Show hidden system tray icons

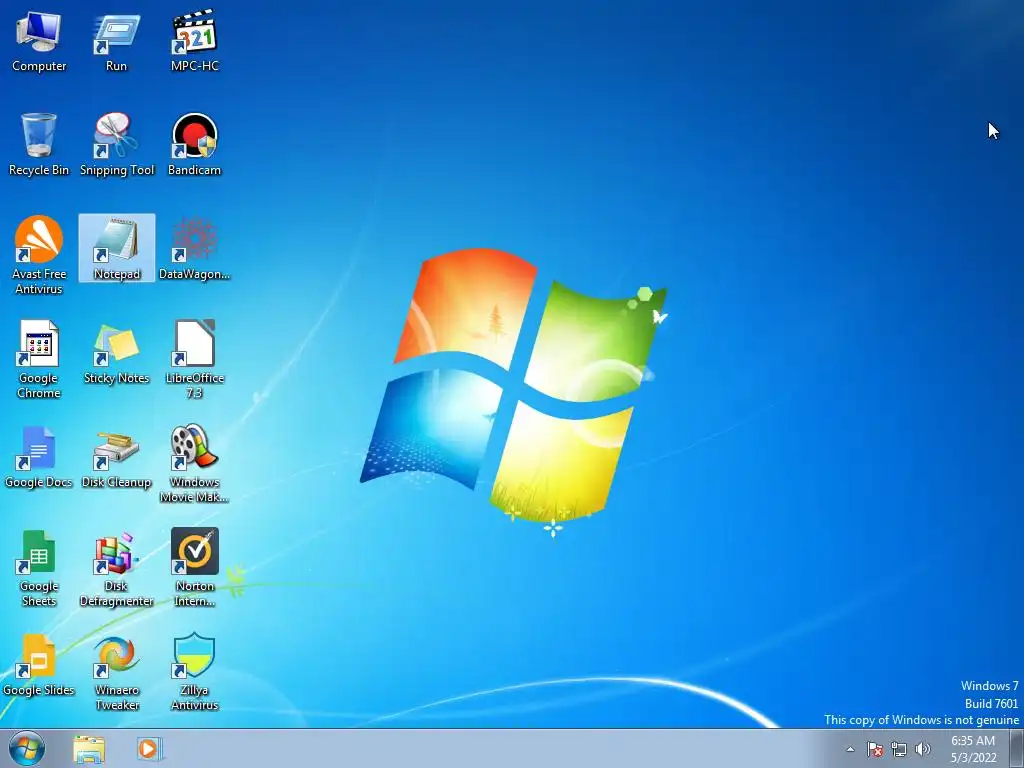click(850, 749)
